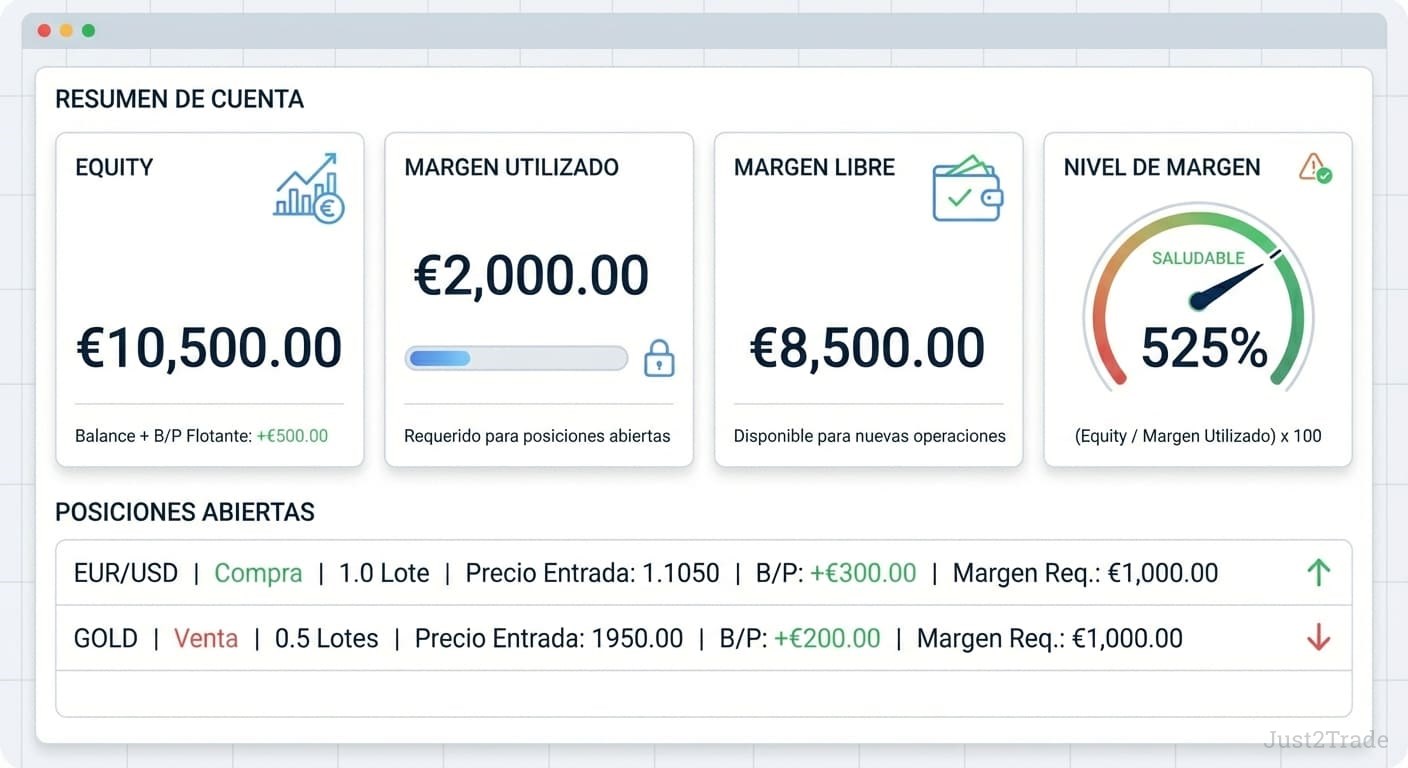
Task: Click the green maximize window dot
Action: (x=88, y=31)
